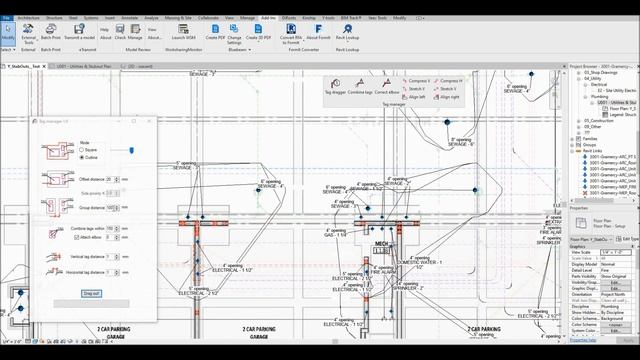Collapse the Revit Links tree node

pyautogui.click(x=573, y=151)
